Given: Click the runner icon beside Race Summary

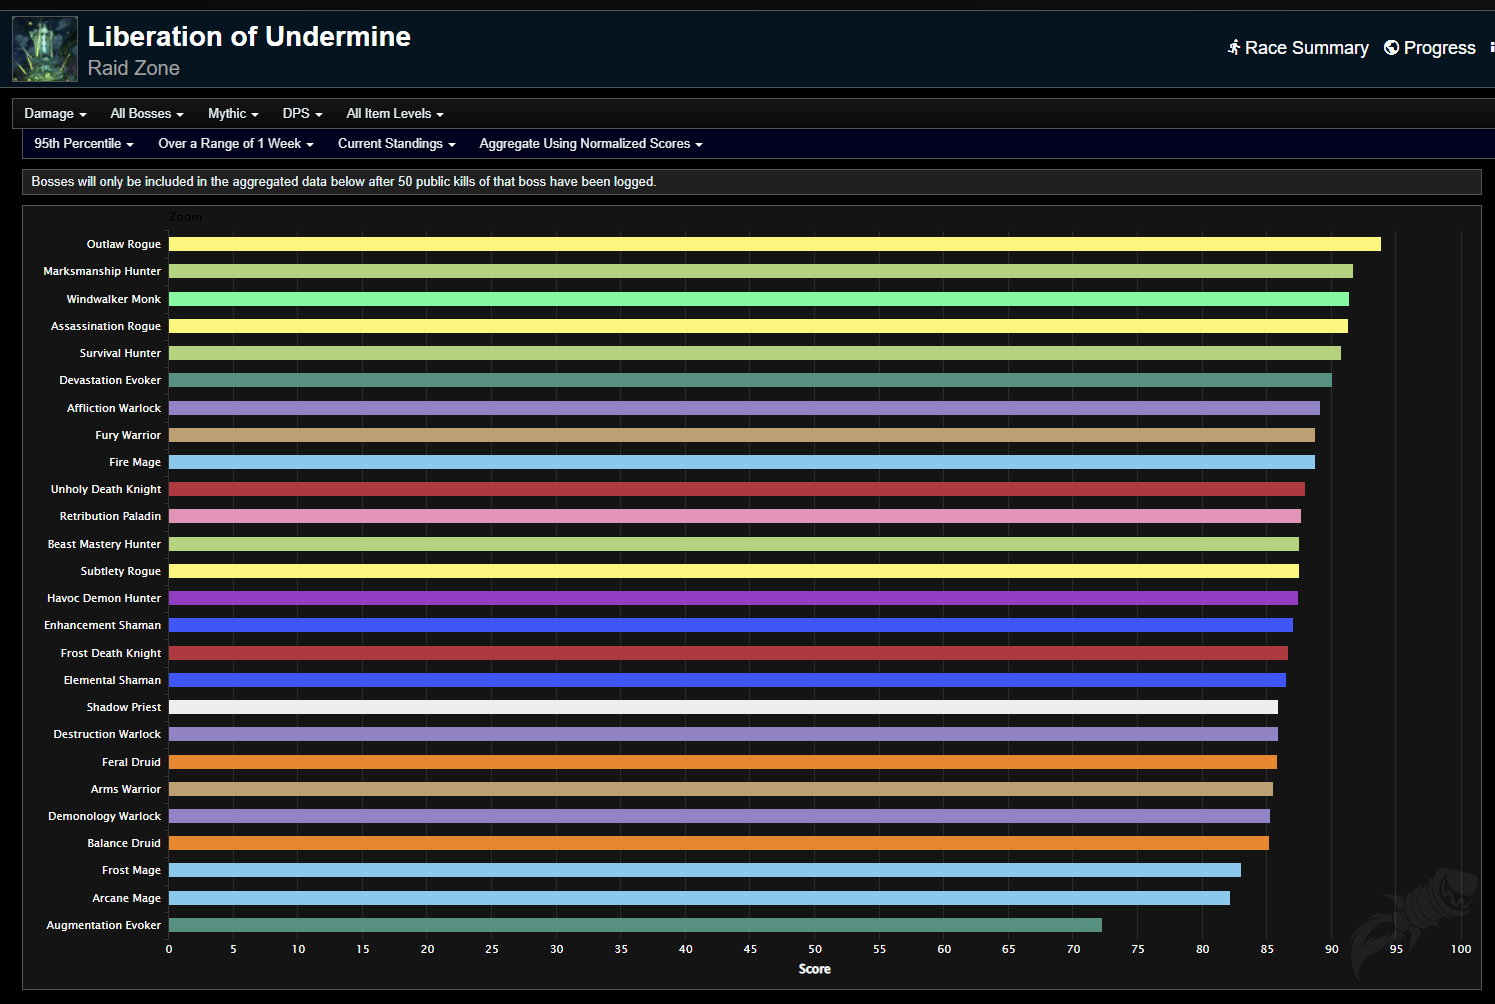Looking at the screenshot, I should (x=1237, y=47).
